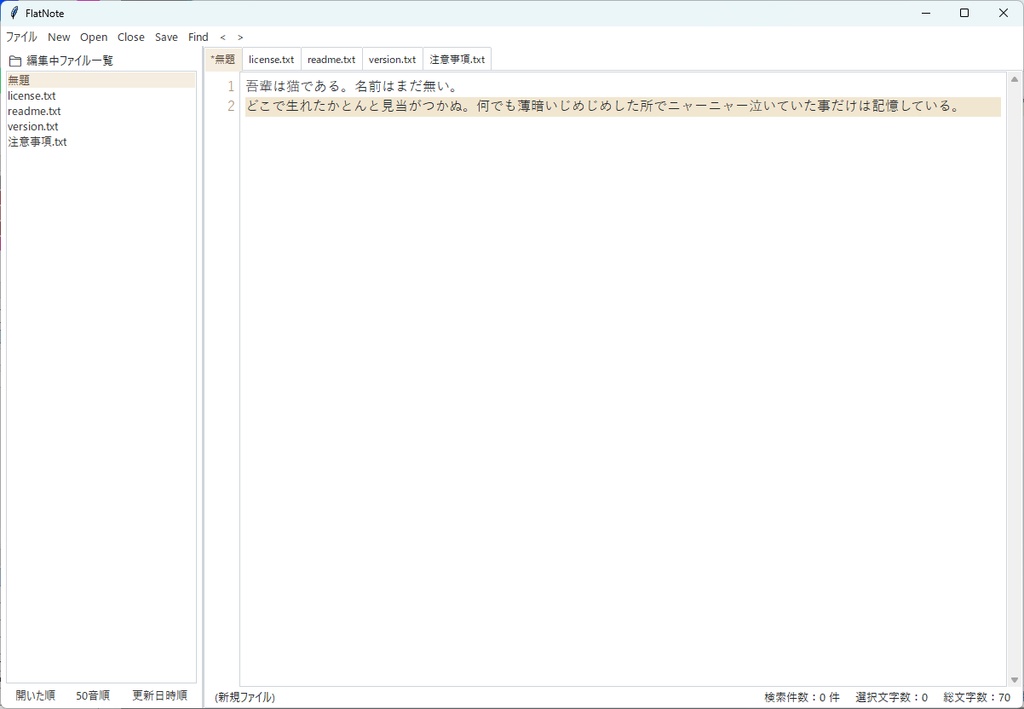This screenshot has height=709, width=1024.
Task: Sort files by 更新日時順
Action: pos(160,695)
